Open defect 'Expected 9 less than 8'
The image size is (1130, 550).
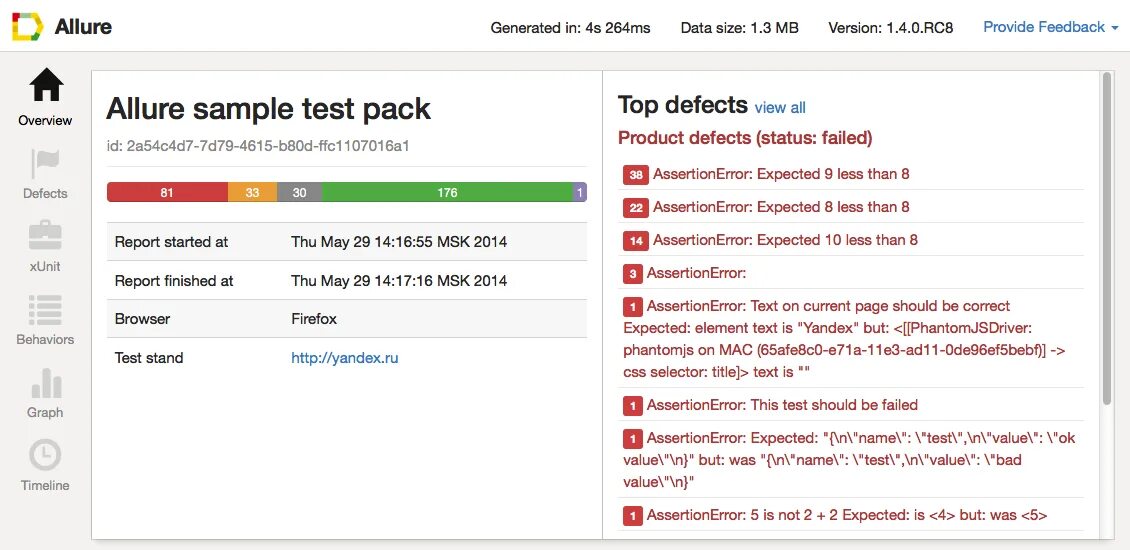pyautogui.click(x=780, y=174)
